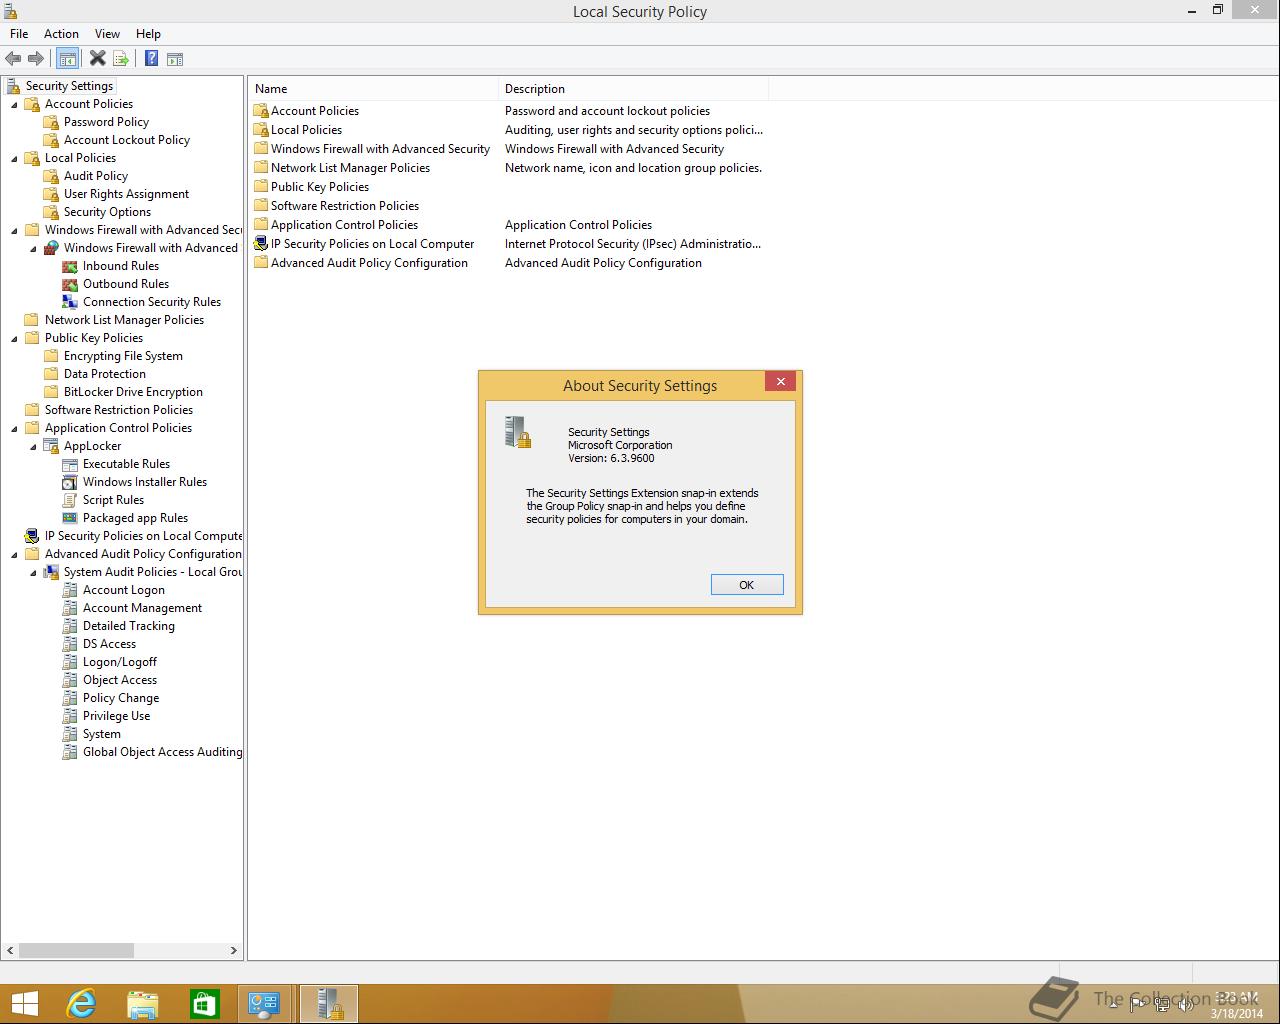
Task: Click Control Panel taskbar icon
Action: coord(265,1003)
